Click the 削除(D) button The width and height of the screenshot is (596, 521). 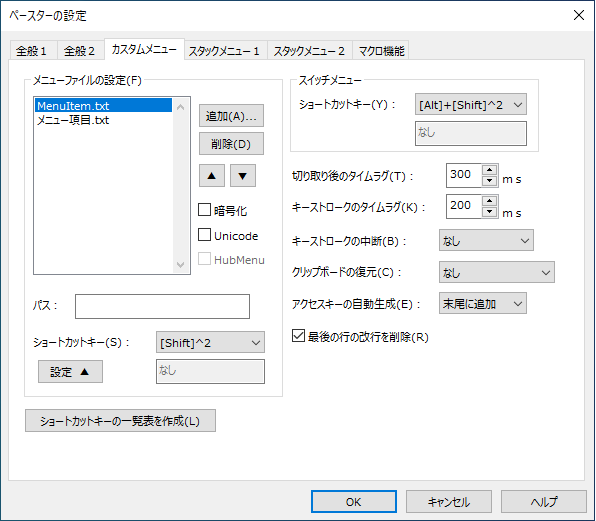pyautogui.click(x=231, y=144)
